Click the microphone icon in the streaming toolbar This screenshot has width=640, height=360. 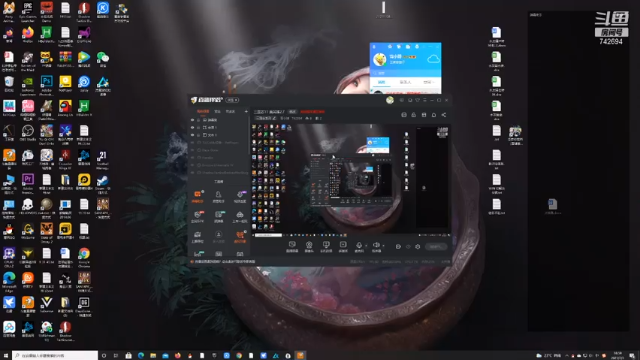tap(359, 245)
